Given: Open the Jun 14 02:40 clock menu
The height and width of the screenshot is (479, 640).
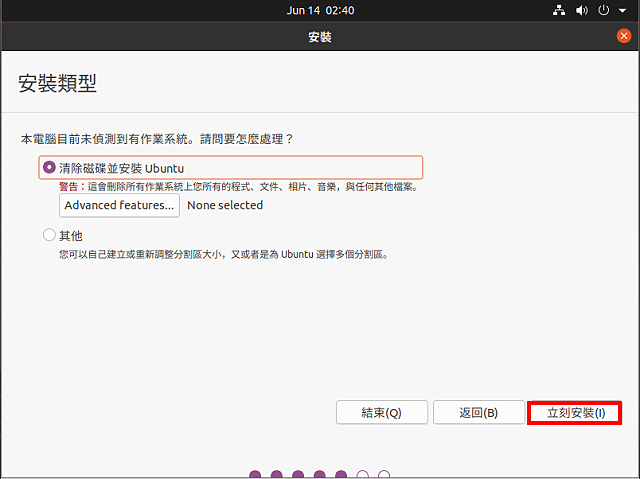Looking at the screenshot, I should tap(320, 10).
